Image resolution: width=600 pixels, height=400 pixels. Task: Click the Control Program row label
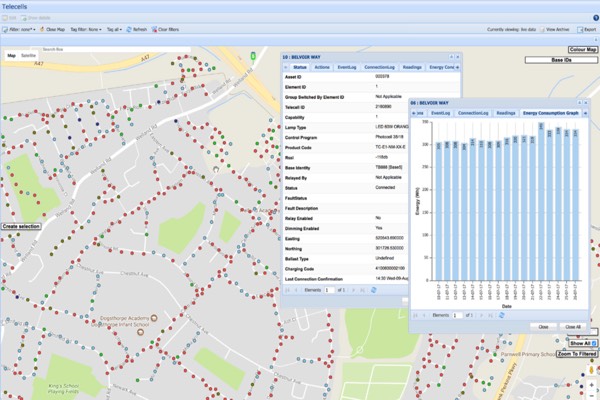(301, 137)
